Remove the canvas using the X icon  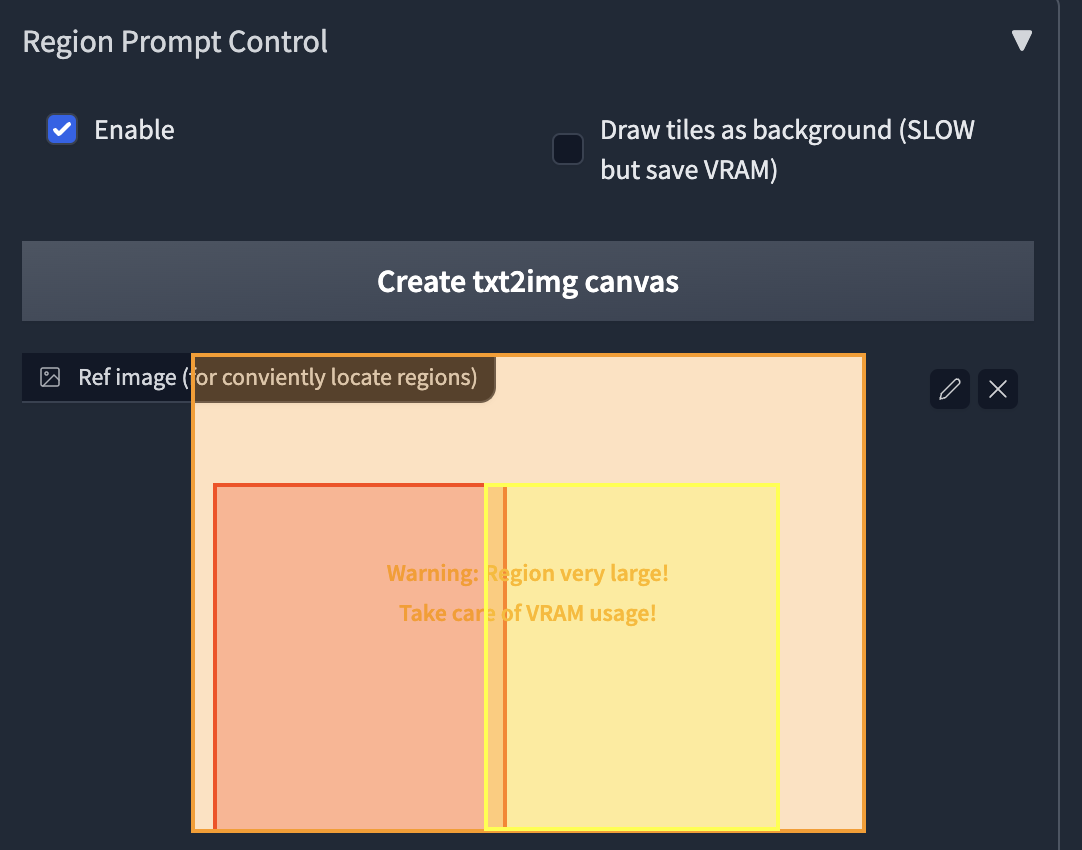pyautogui.click(x=997, y=389)
